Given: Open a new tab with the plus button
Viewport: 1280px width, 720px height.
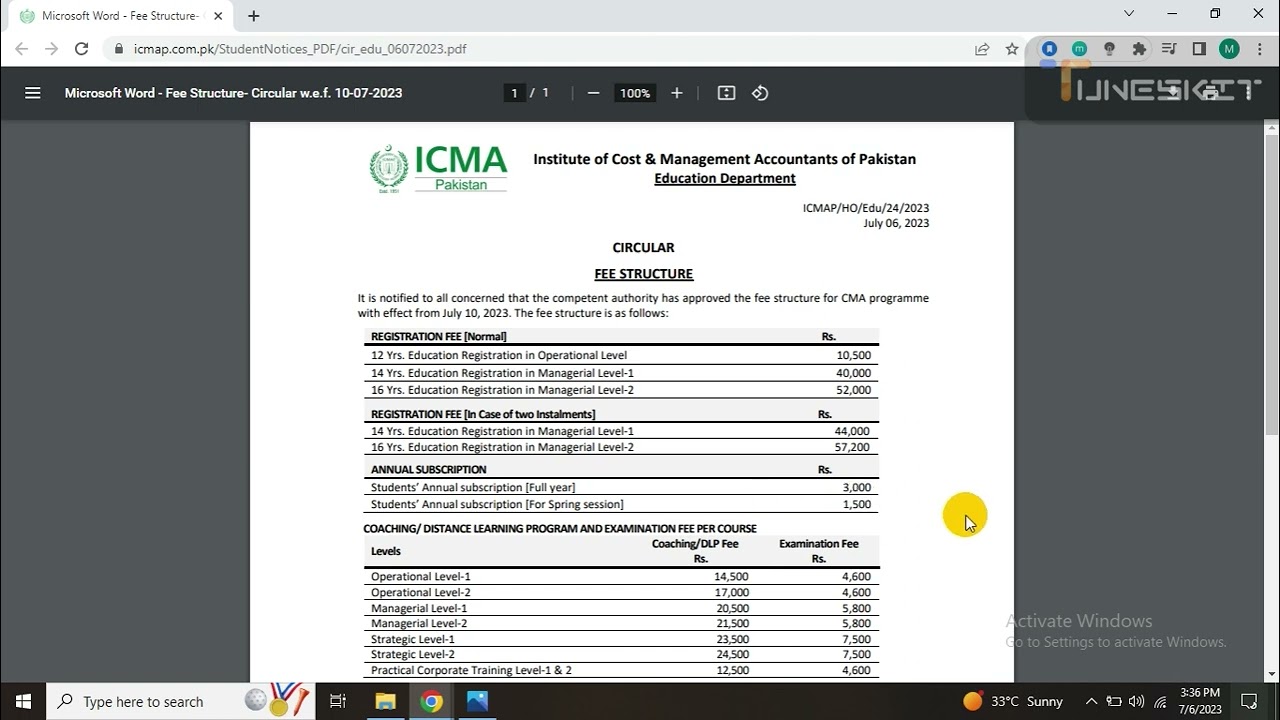Looking at the screenshot, I should [253, 16].
